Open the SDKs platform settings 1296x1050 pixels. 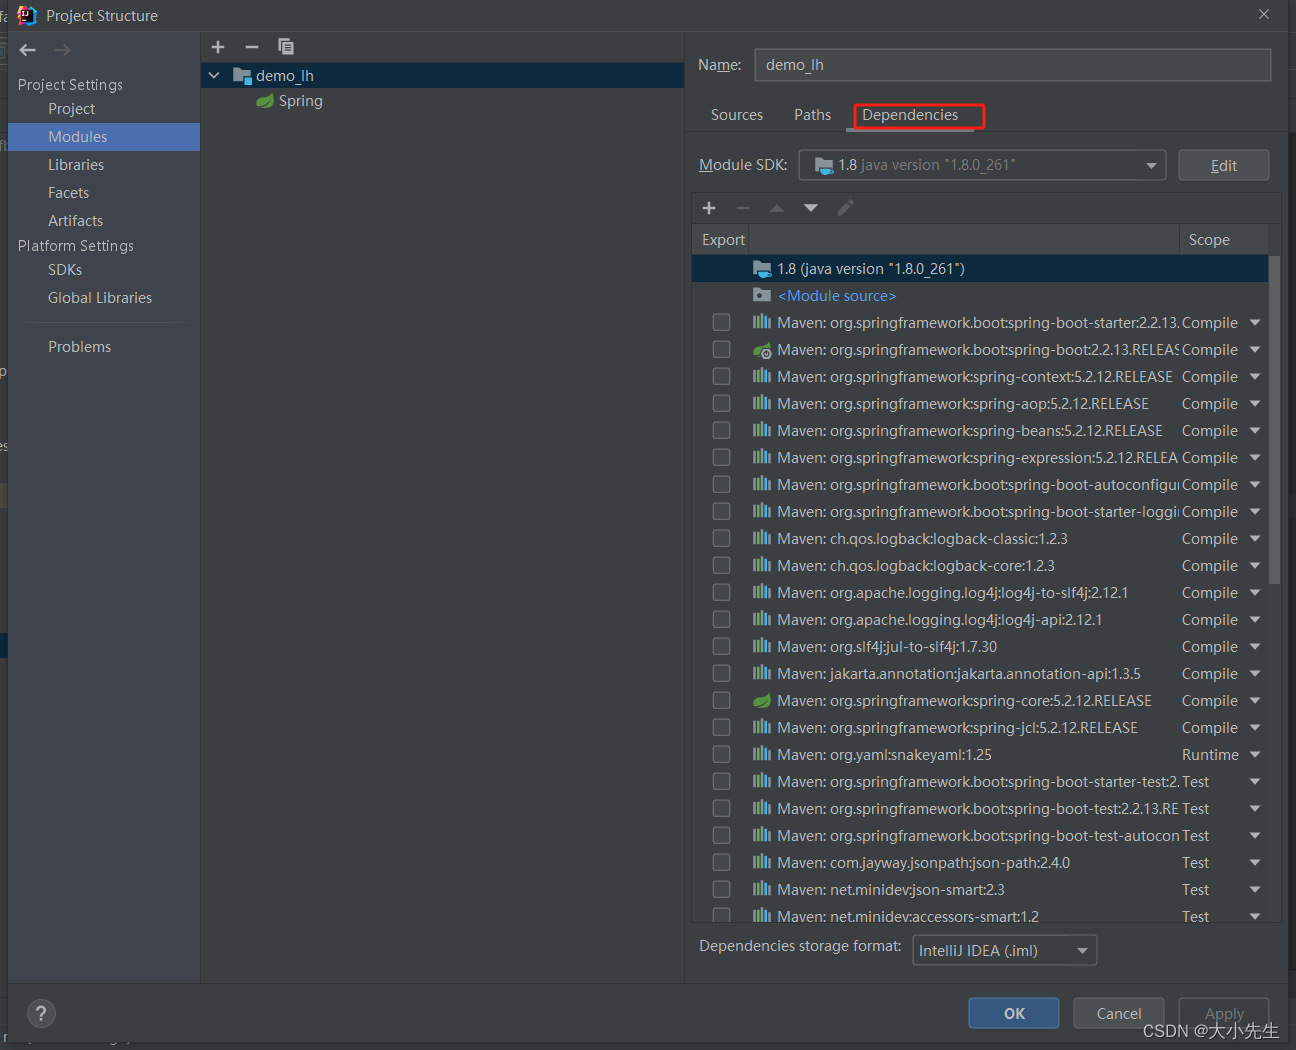click(65, 270)
